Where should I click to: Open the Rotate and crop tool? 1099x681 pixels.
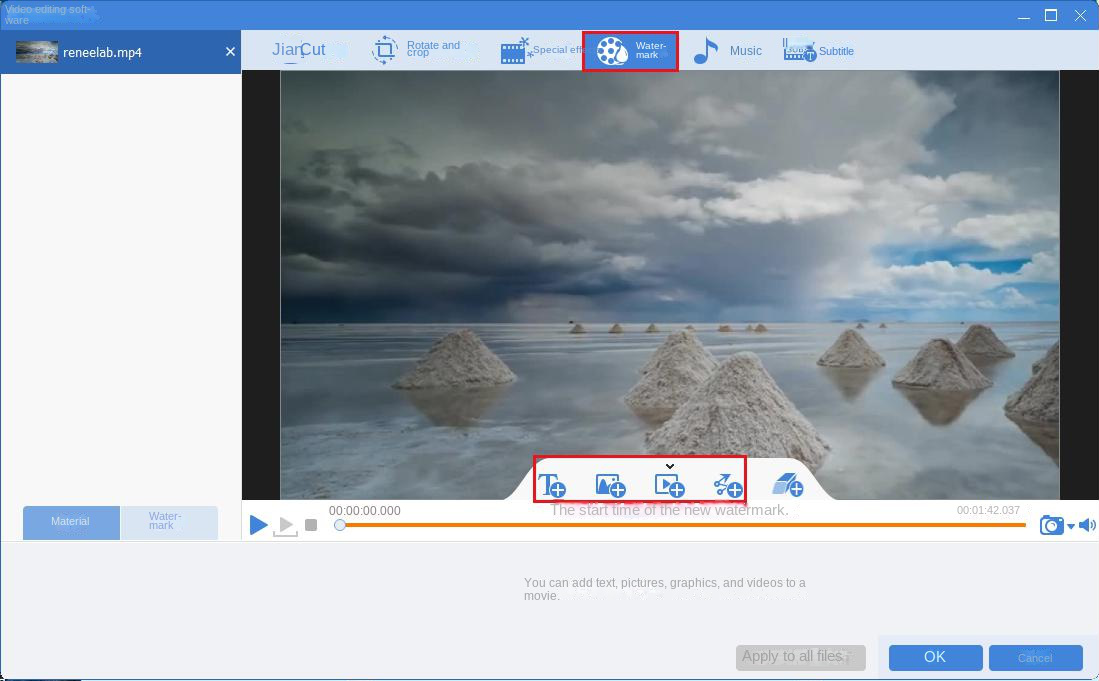pyautogui.click(x=416, y=50)
